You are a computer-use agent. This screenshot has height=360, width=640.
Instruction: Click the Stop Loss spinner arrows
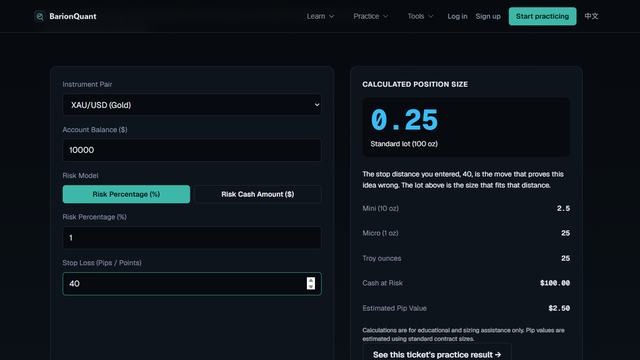(x=311, y=283)
